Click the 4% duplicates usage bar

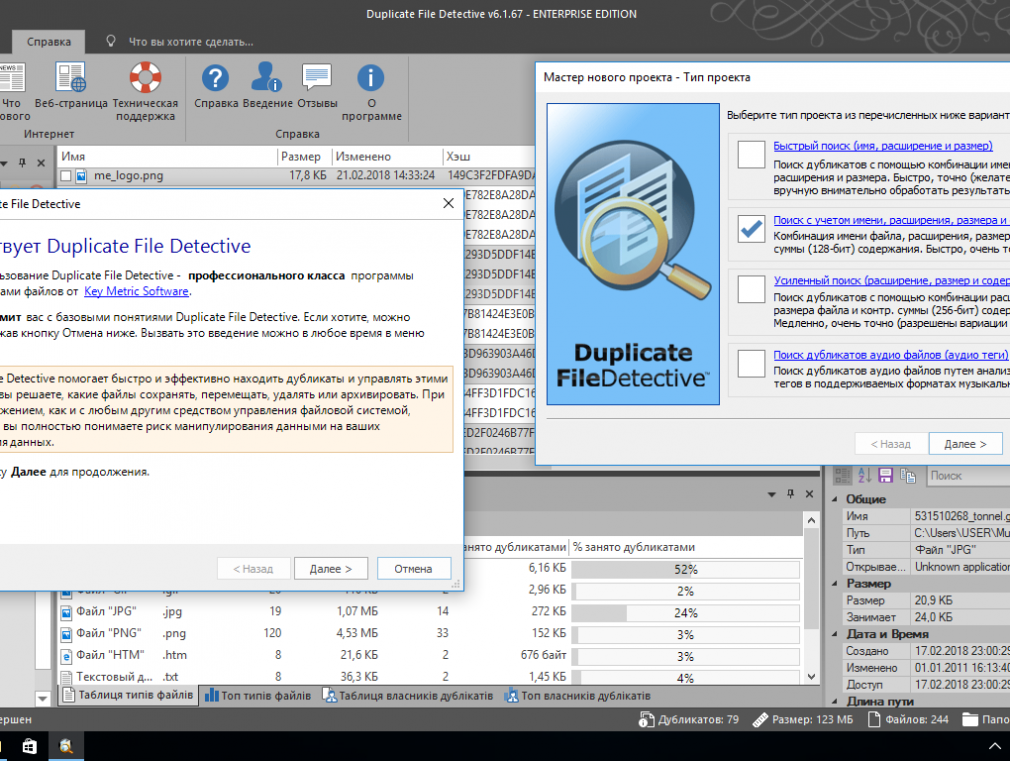click(x=685, y=678)
